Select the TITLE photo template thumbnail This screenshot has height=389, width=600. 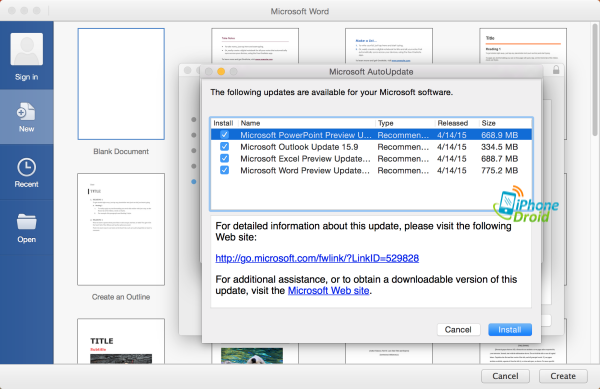(121, 341)
